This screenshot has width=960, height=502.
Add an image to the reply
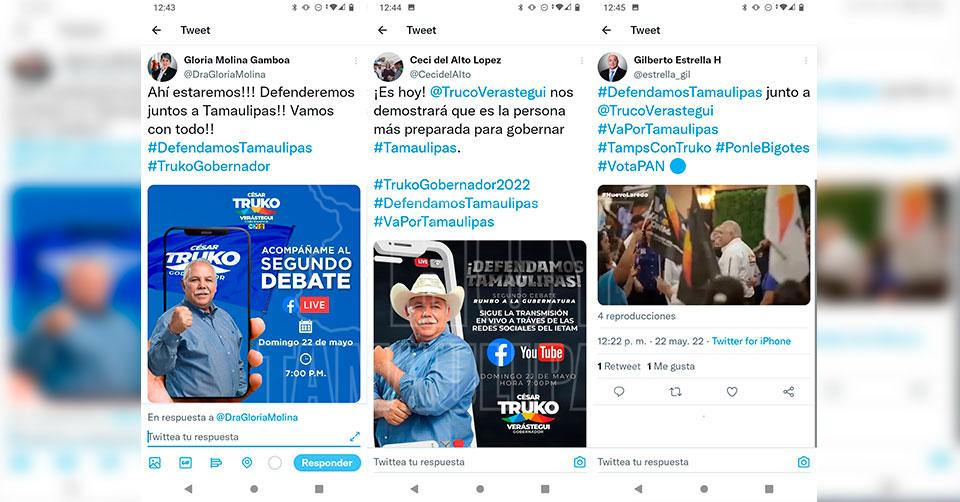click(x=155, y=463)
